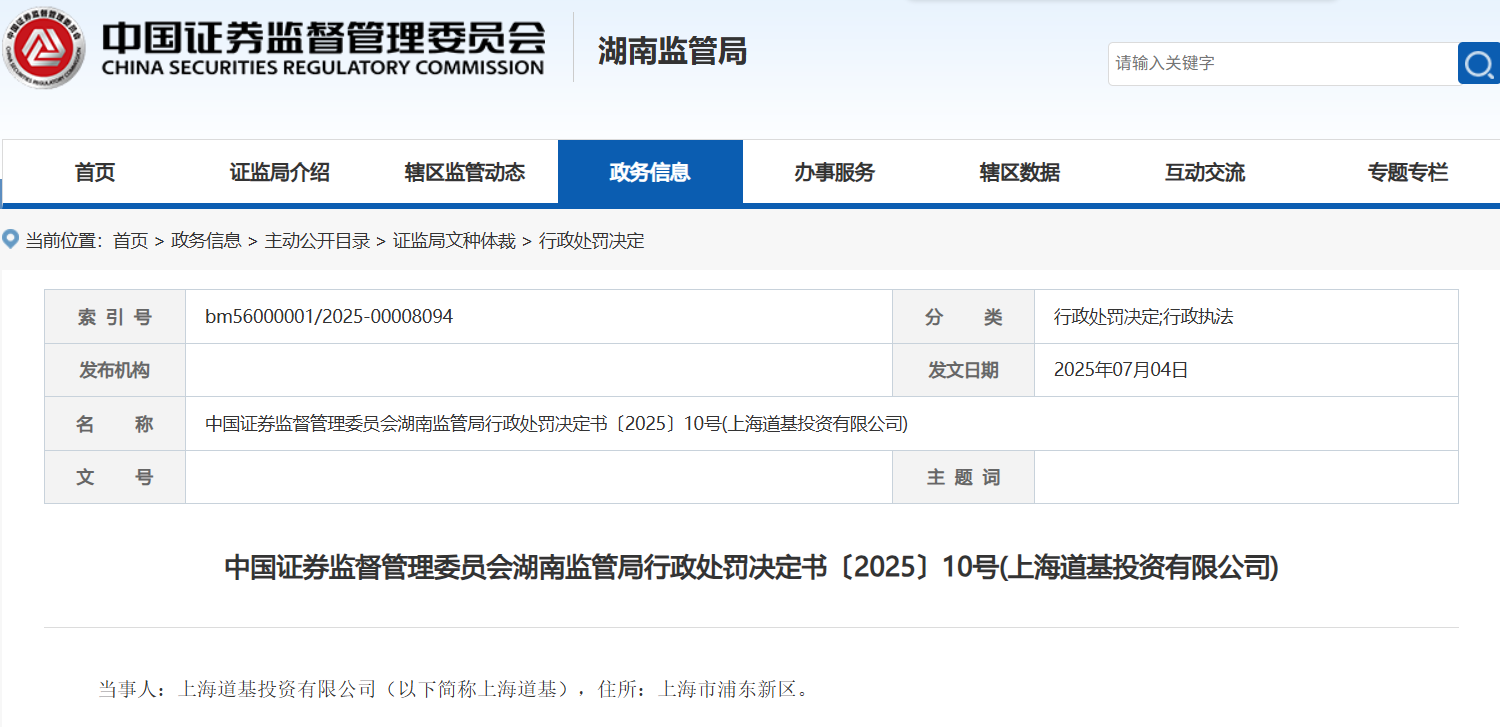Go to 行政处罚决定 in the breadcrumb
The image size is (1500, 727).
pos(592,241)
